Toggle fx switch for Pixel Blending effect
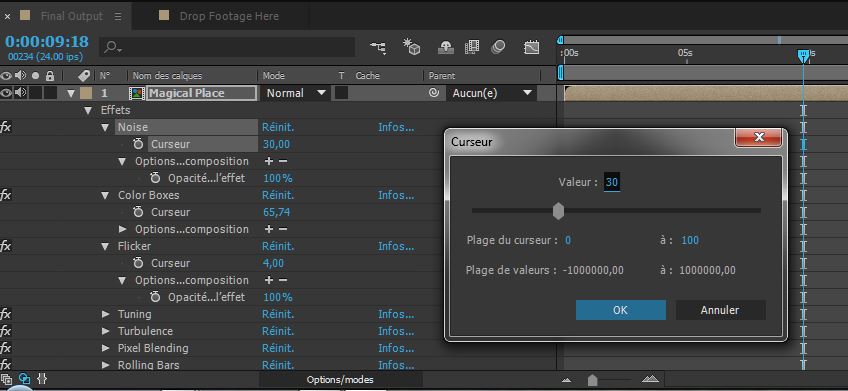 tap(5, 348)
